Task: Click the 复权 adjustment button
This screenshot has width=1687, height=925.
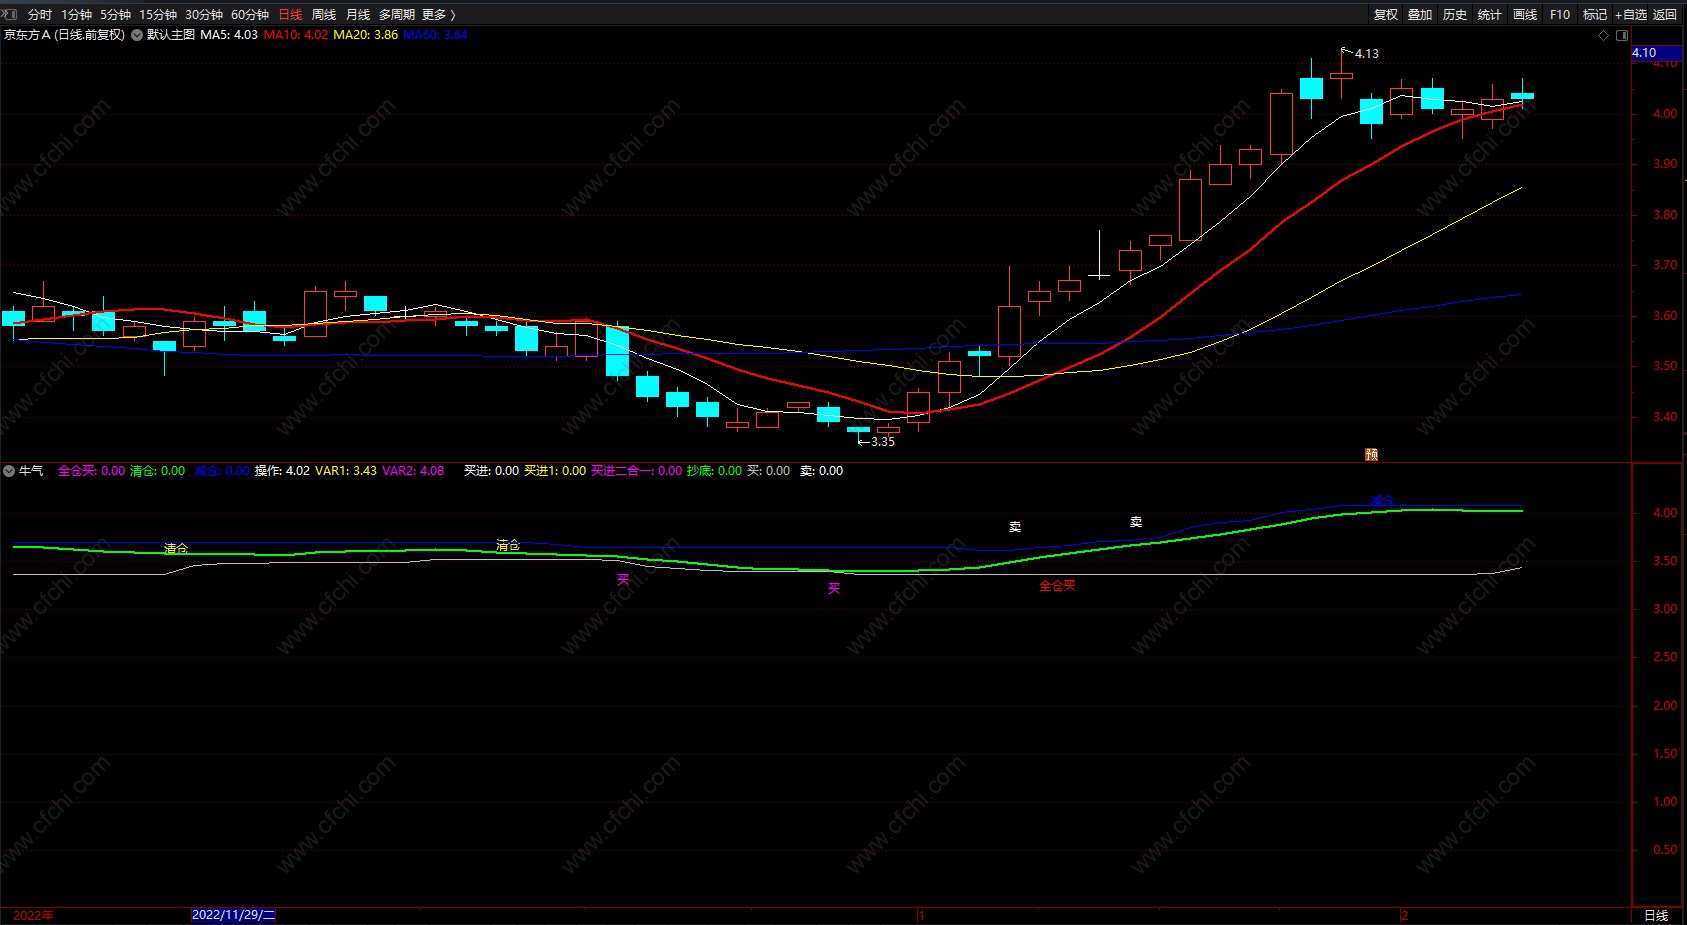Action: [1386, 15]
